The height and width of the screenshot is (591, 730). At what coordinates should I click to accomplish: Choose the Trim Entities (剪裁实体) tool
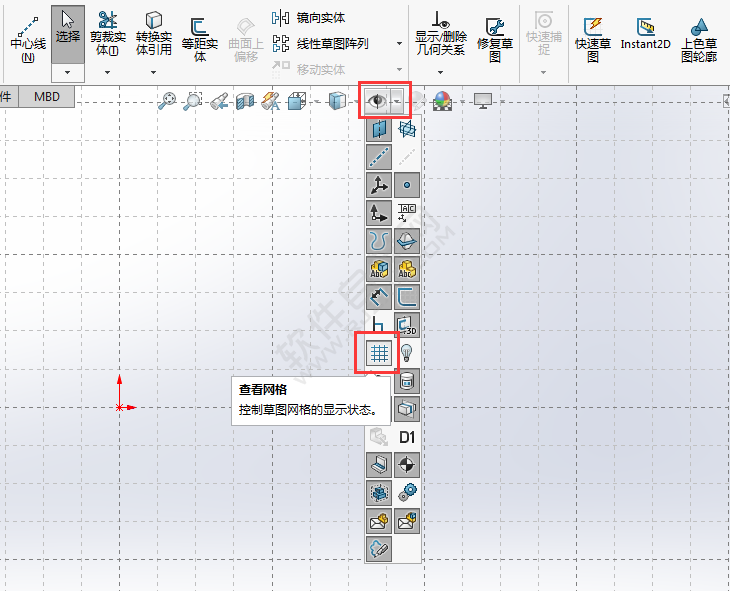pyautogui.click(x=108, y=34)
